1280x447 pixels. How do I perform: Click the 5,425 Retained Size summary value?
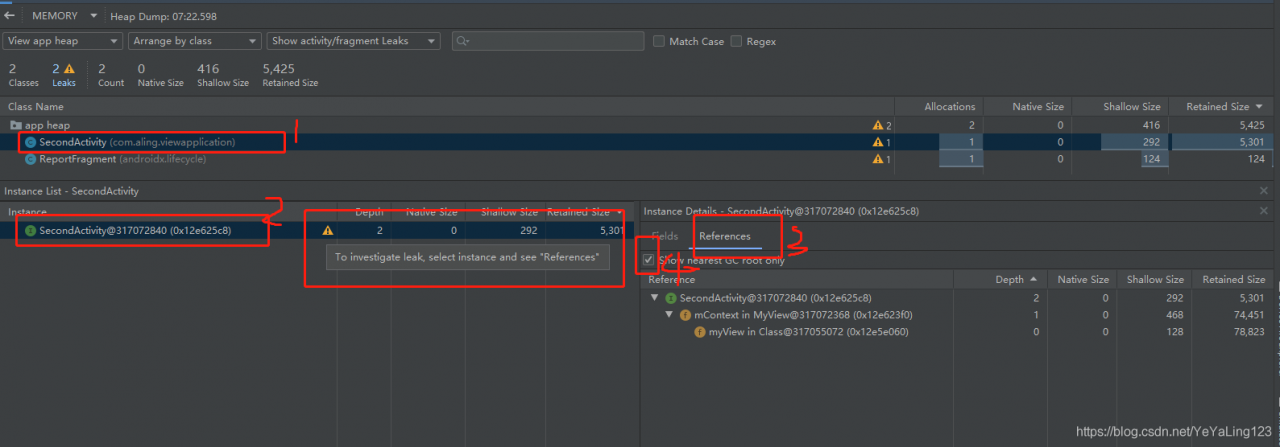tap(279, 69)
